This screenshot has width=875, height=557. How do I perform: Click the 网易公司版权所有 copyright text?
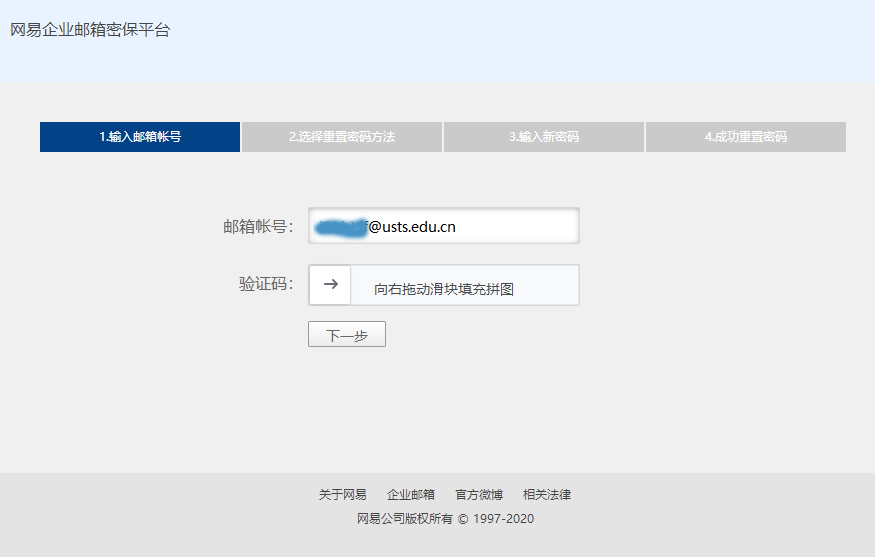[398, 519]
